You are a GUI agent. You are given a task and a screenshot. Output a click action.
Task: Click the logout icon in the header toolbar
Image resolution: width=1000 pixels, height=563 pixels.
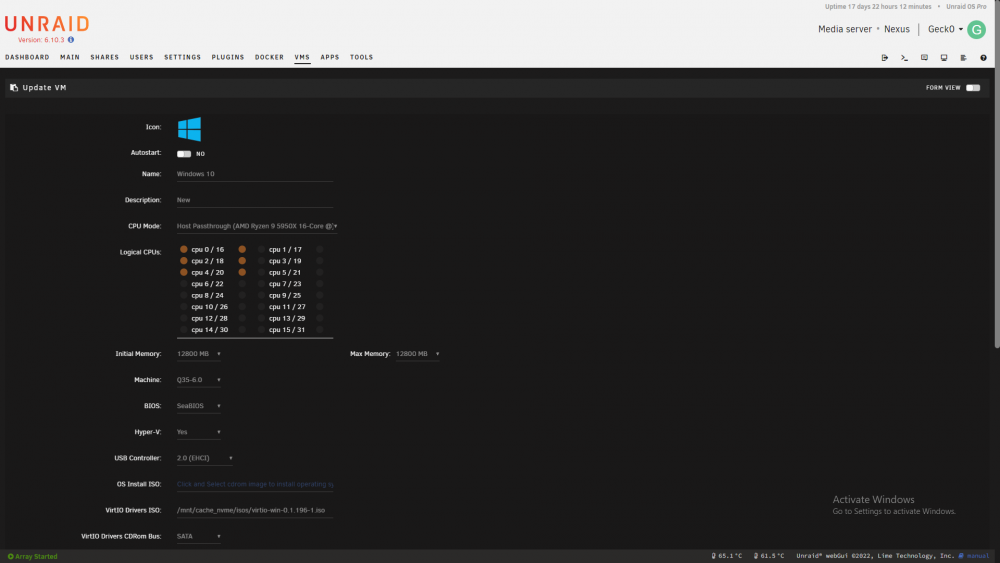[885, 57]
